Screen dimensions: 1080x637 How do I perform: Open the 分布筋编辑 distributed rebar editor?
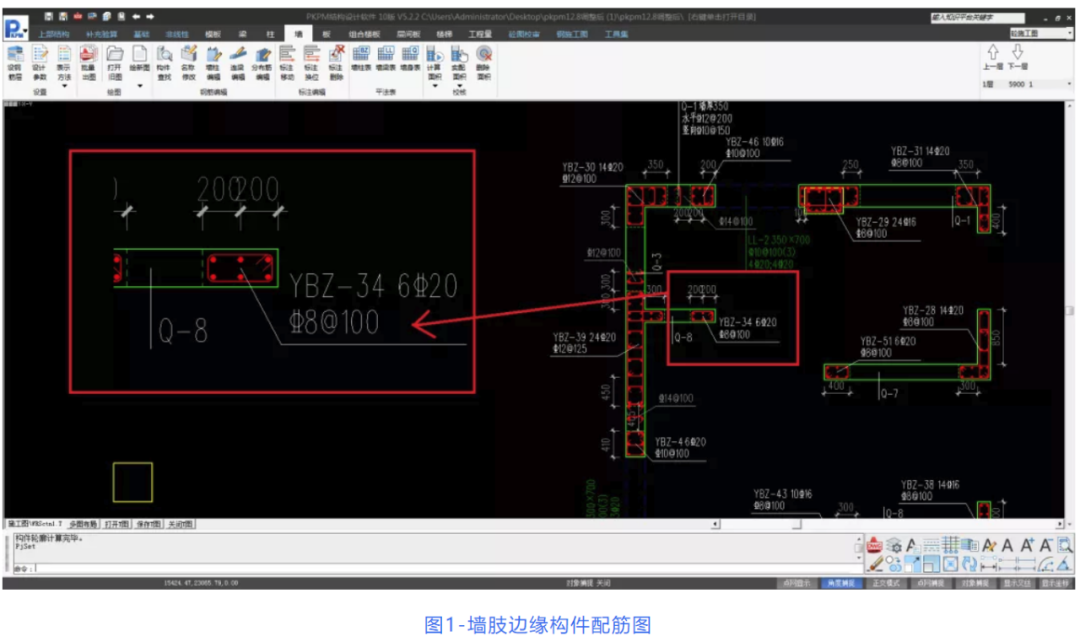click(x=262, y=63)
